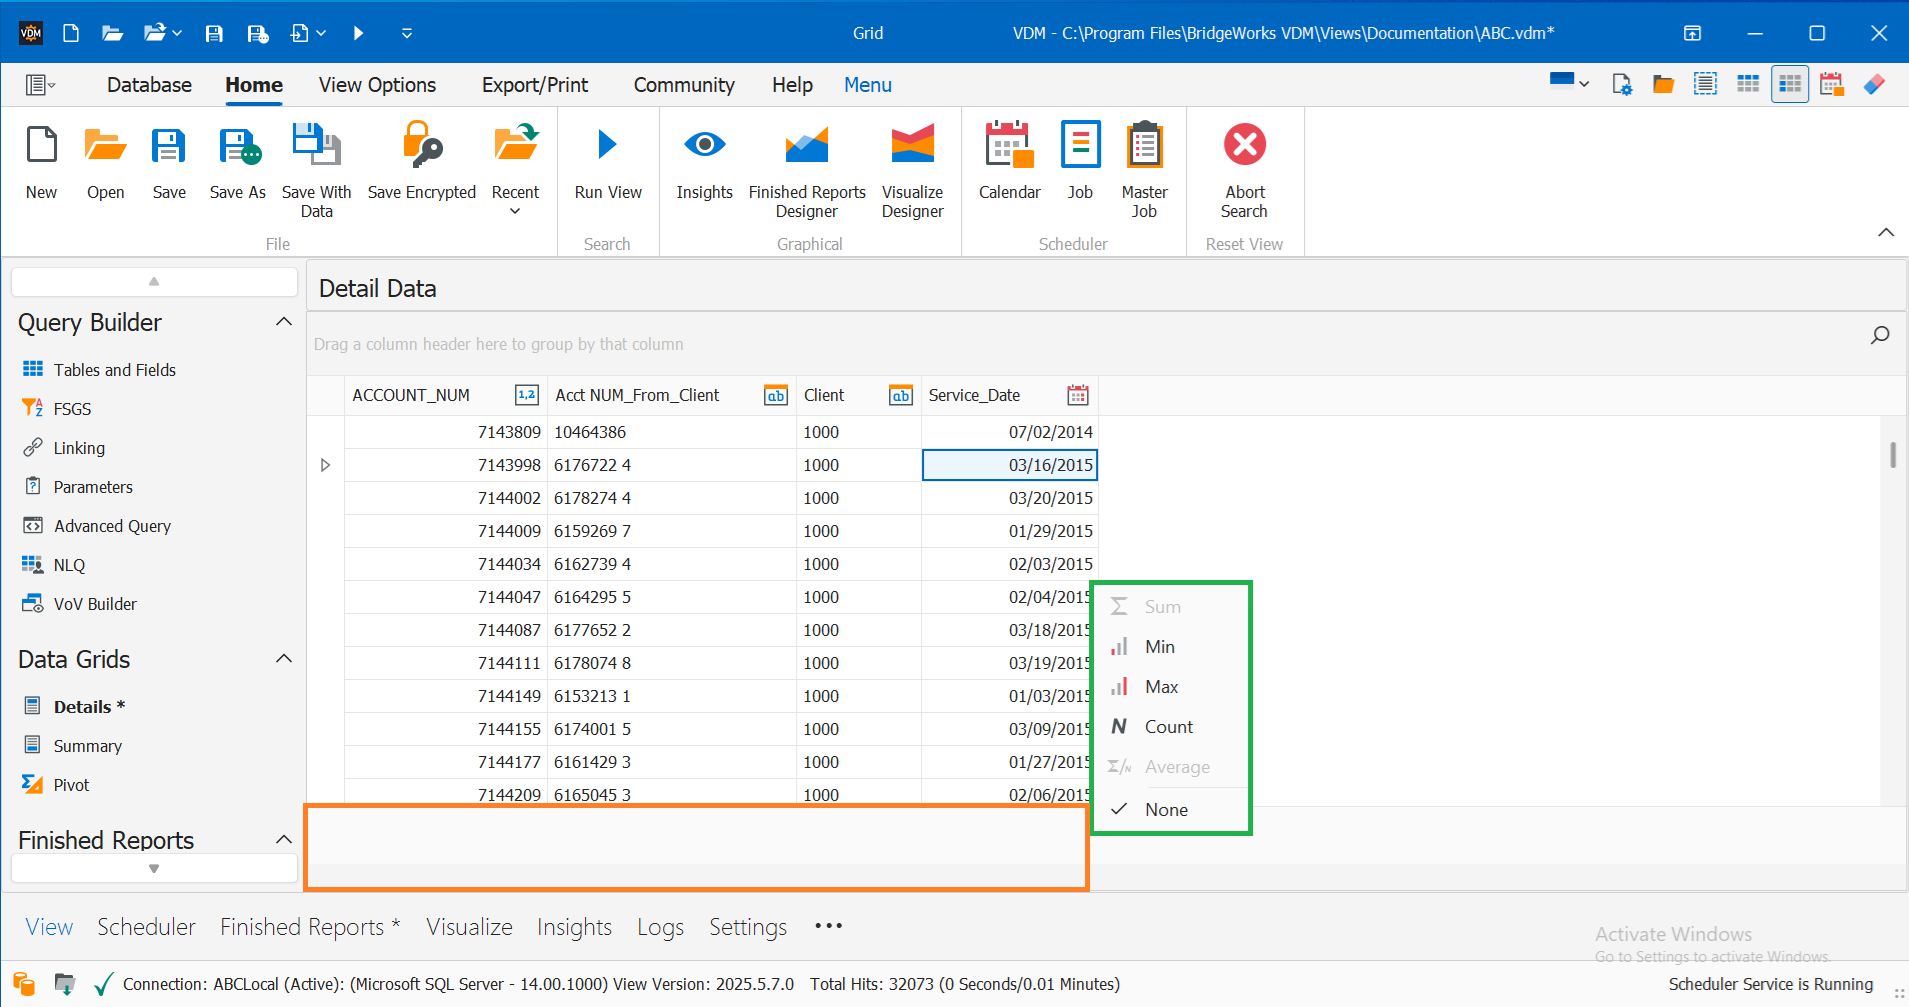The image size is (1909, 1007).
Task: Open the color theme swatch picker
Action: coord(1567,84)
